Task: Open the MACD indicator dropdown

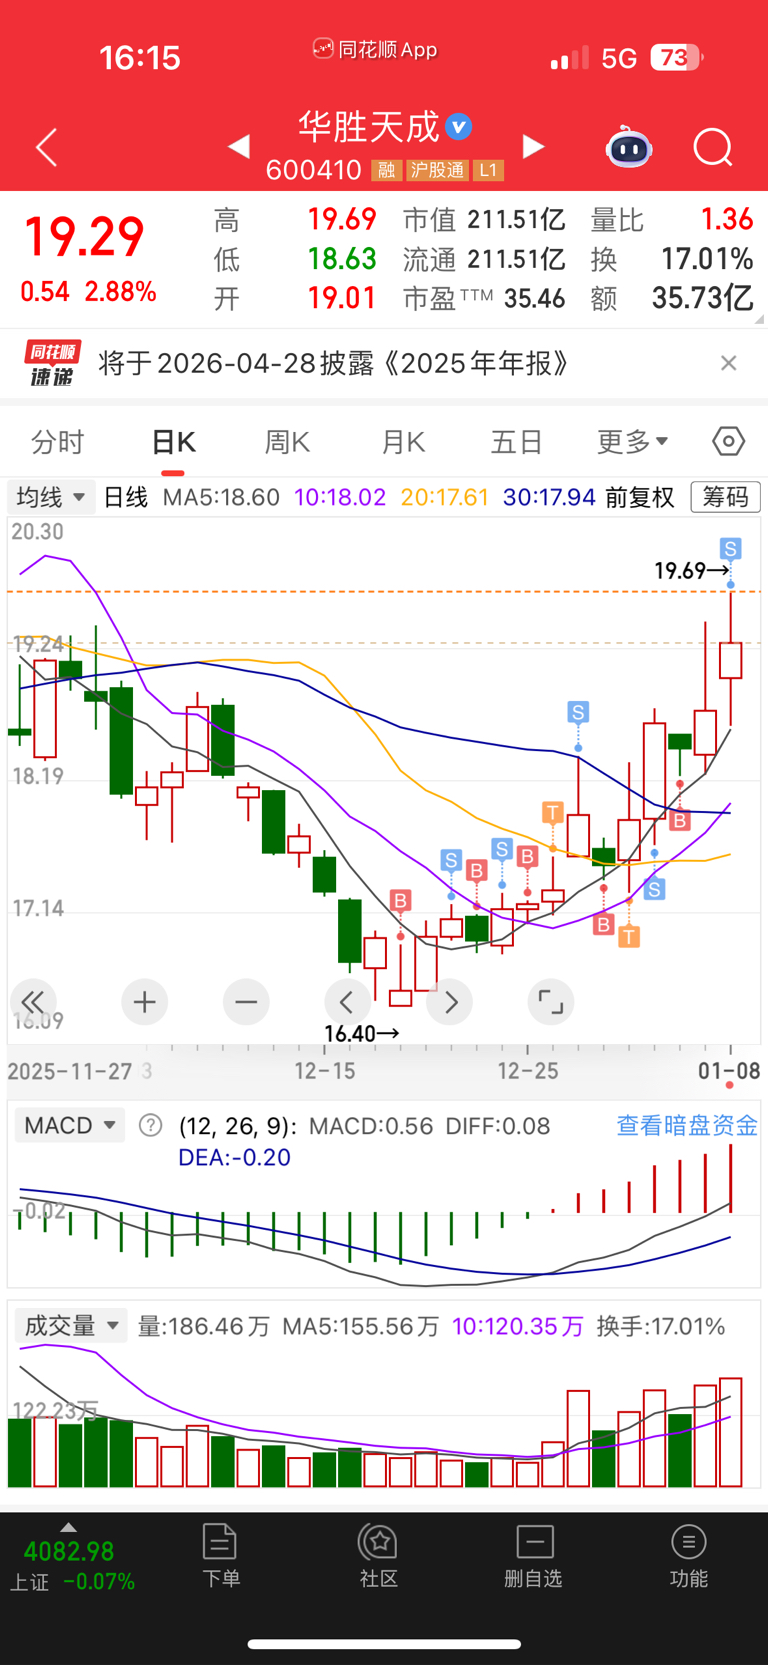Action: click(70, 1125)
